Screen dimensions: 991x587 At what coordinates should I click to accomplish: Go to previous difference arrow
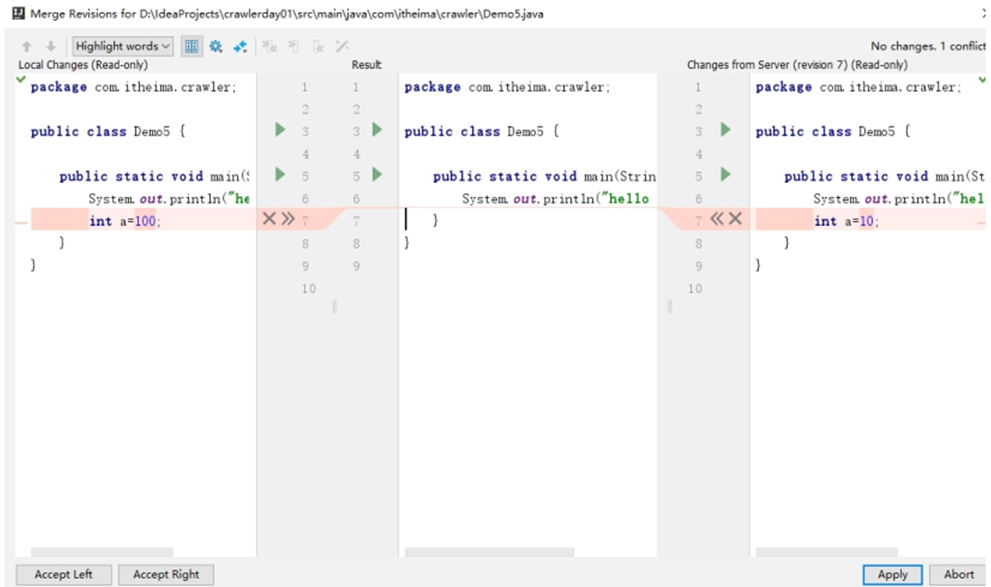pos(27,46)
